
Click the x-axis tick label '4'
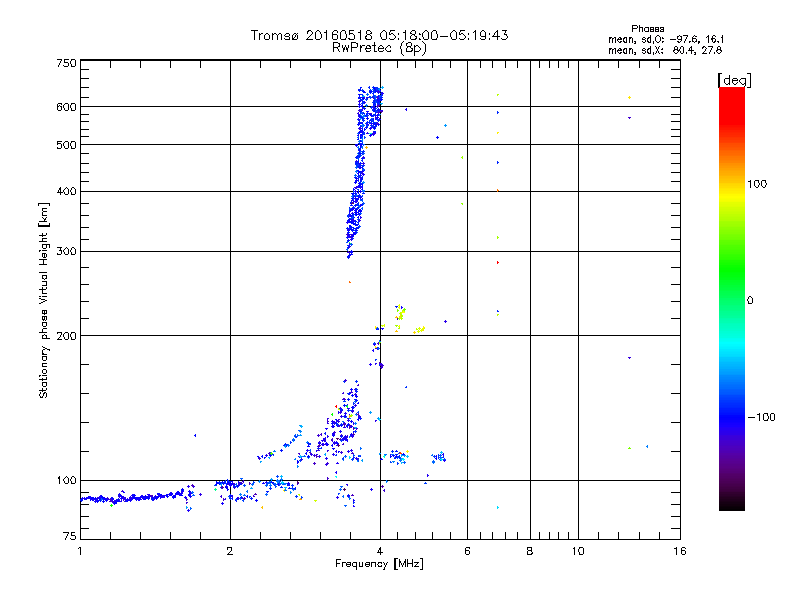coord(380,551)
